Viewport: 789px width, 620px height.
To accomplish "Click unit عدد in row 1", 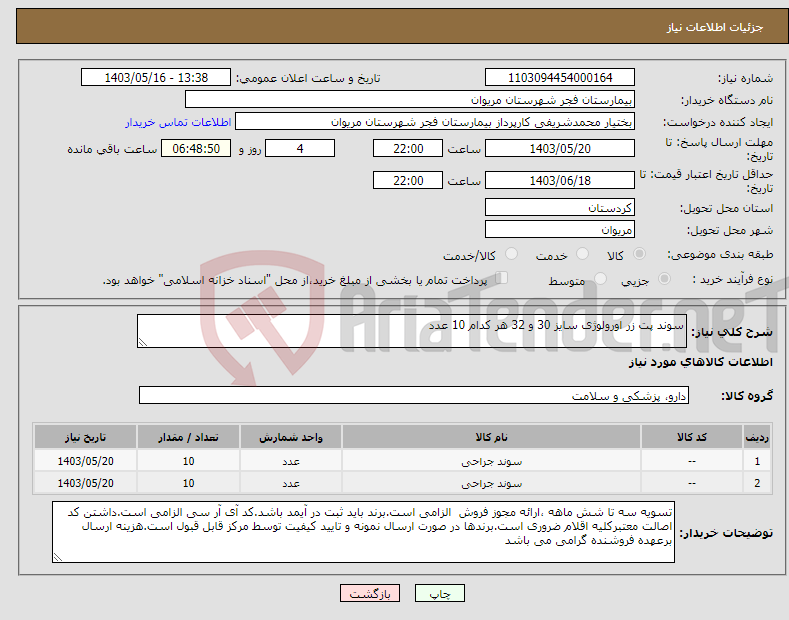I will click(x=291, y=461).
